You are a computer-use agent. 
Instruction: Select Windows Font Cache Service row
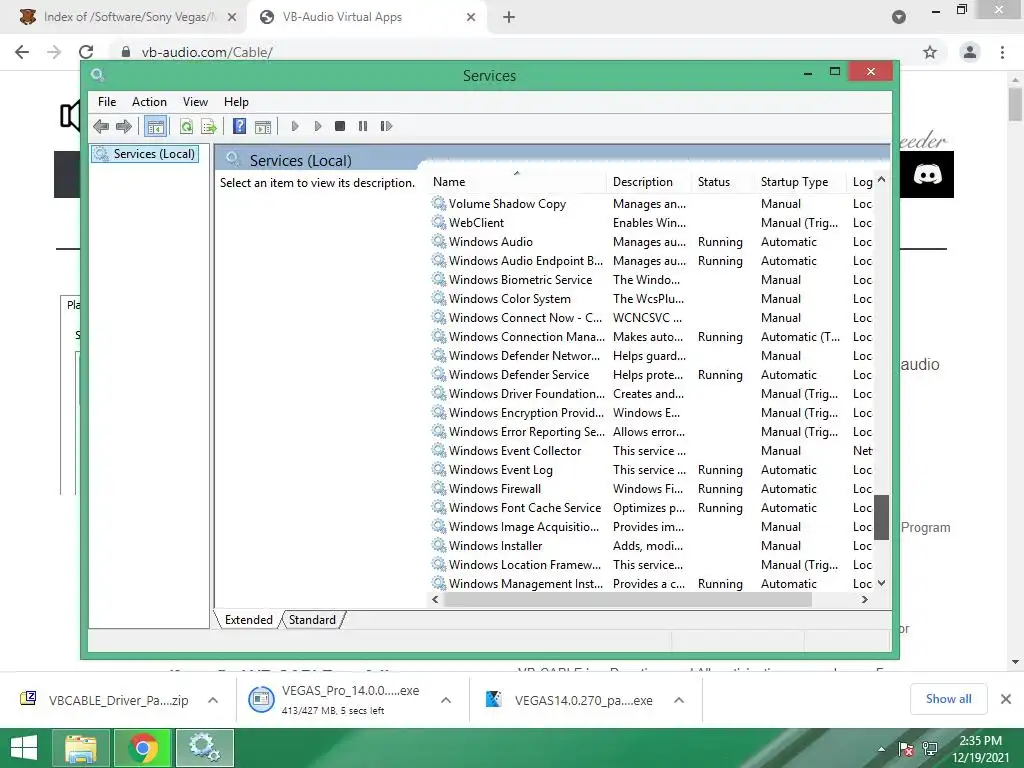652,507
